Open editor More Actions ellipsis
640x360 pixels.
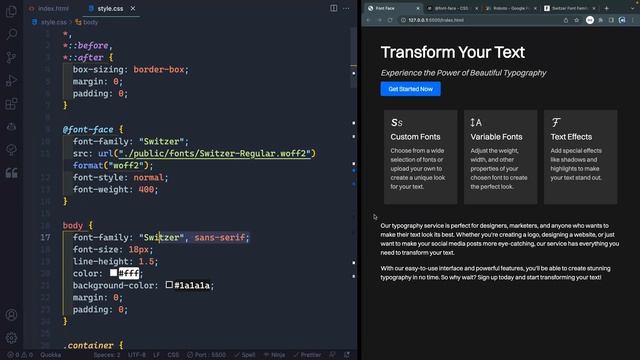[x=346, y=8]
